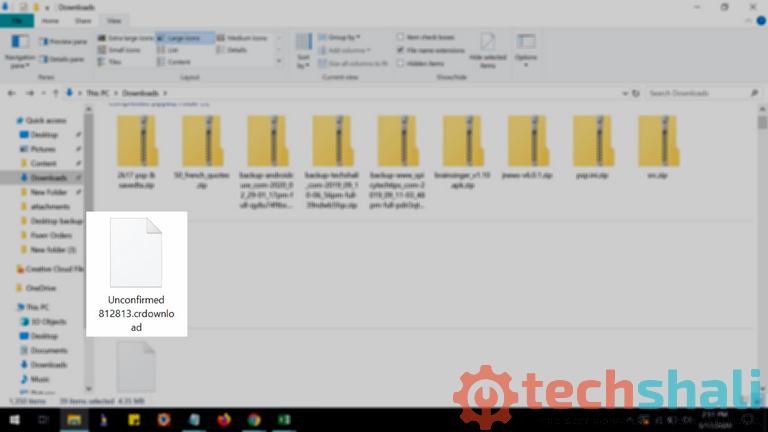Open the address bar history dropdown
768x432 pixels.
coord(625,93)
